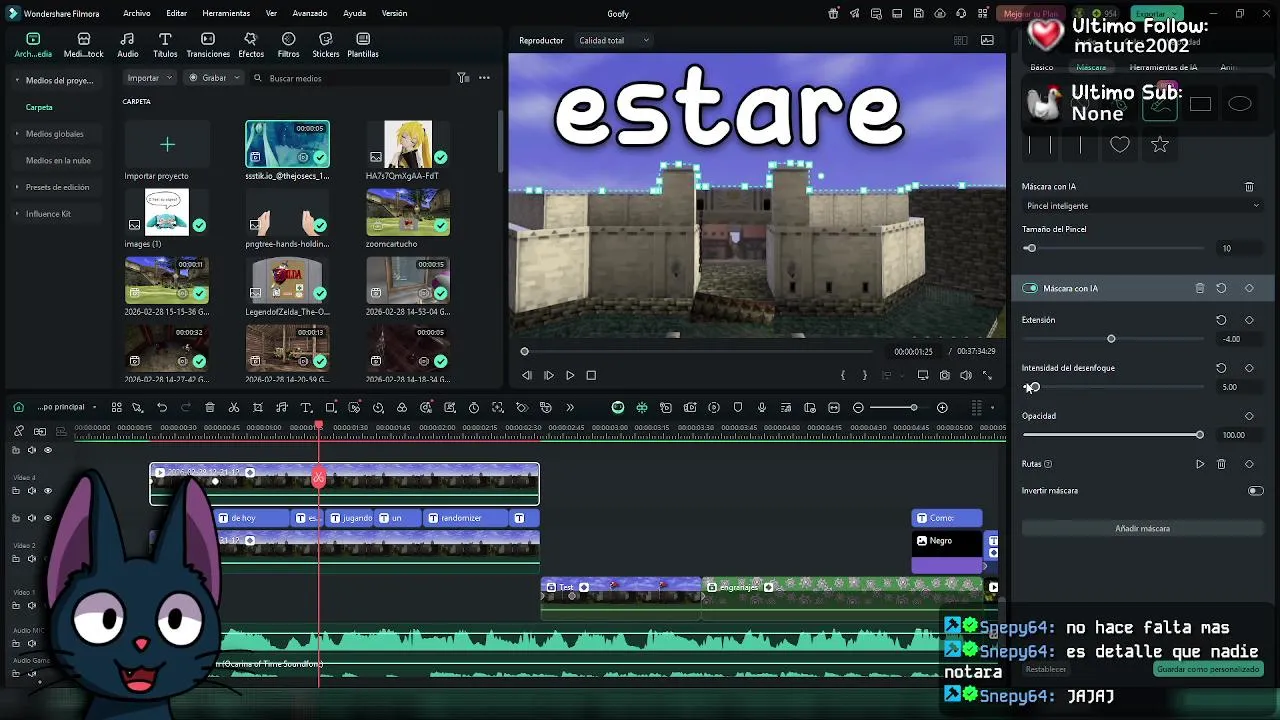1280x720 pixels.
Task: Take a snapshot with the camera icon
Action: (x=944, y=375)
